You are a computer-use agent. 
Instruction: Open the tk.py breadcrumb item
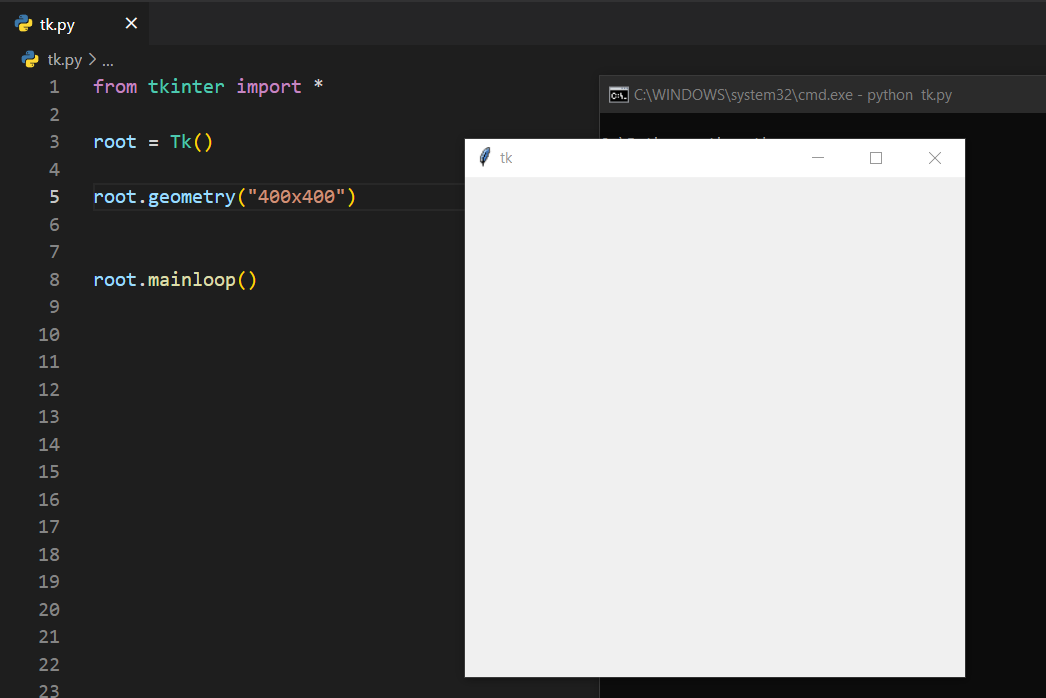[65, 60]
